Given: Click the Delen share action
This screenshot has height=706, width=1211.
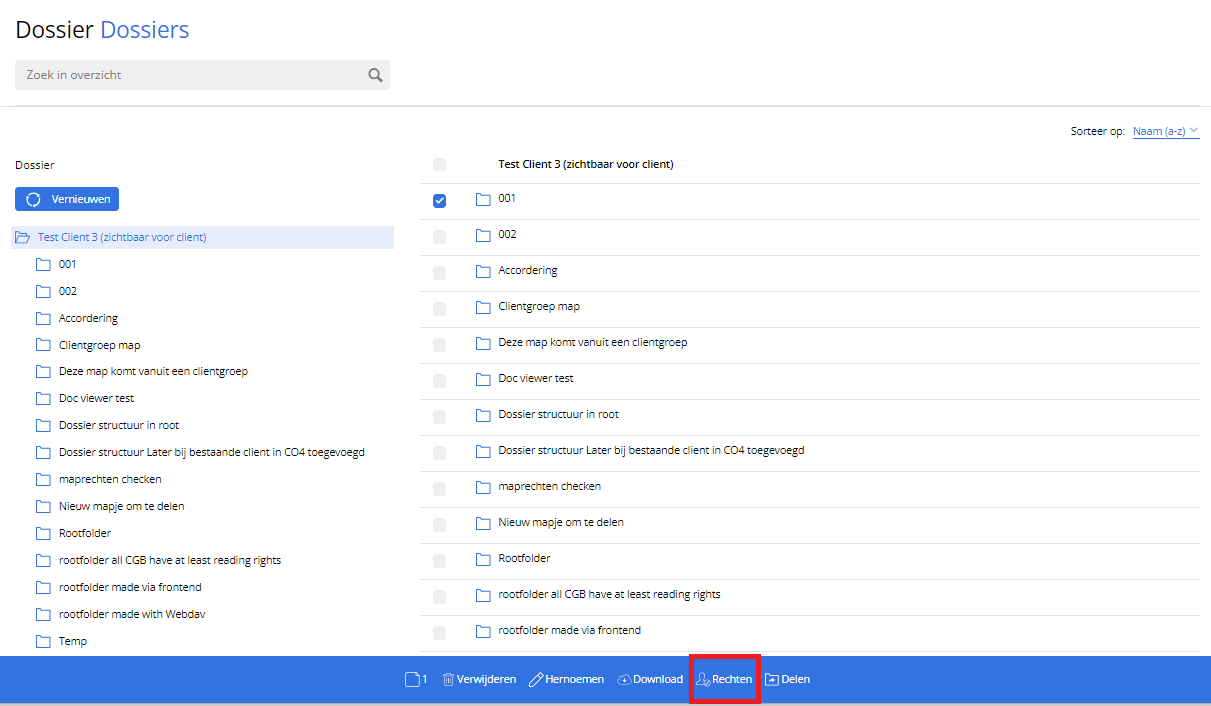Looking at the screenshot, I should (787, 680).
